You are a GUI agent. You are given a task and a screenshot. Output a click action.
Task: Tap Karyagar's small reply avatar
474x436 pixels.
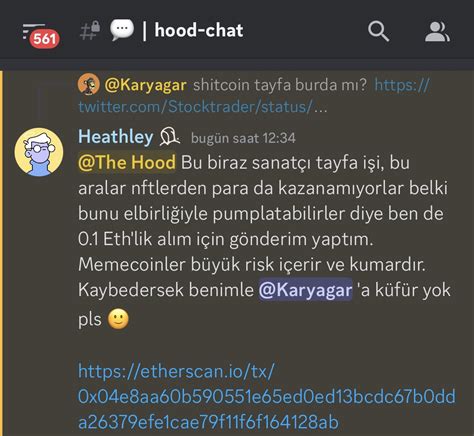[x=89, y=84]
